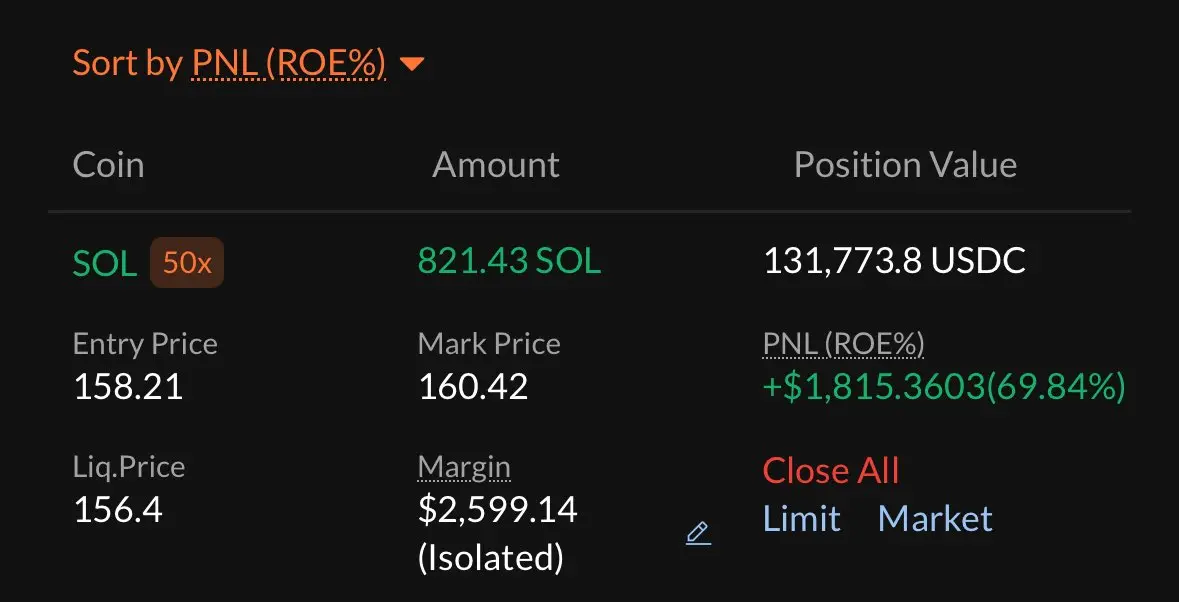This screenshot has height=602, width=1179.
Task: Click the $2,599.14 margin value
Action: 498,510
